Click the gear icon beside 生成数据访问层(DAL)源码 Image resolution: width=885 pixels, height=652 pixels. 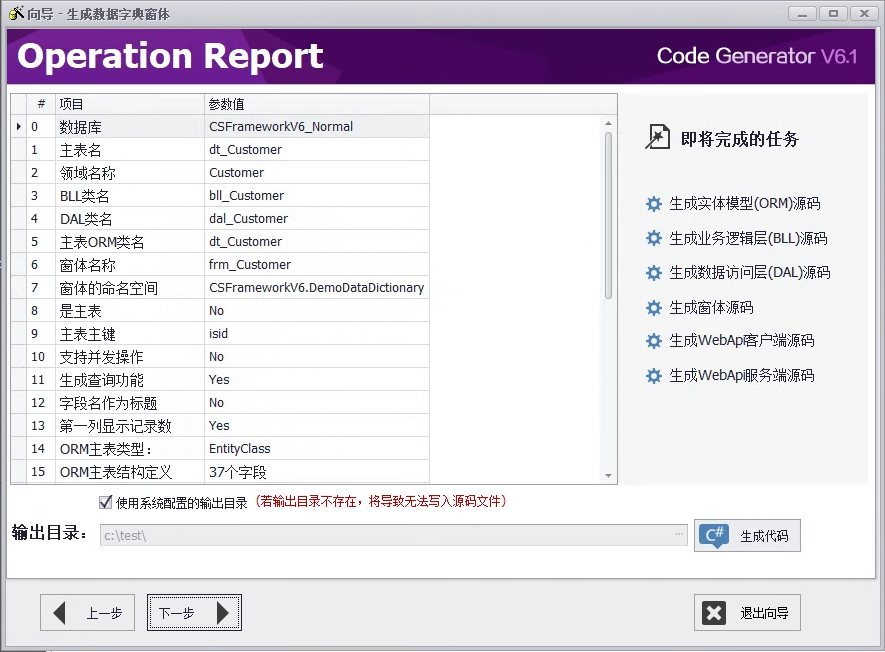click(x=654, y=273)
